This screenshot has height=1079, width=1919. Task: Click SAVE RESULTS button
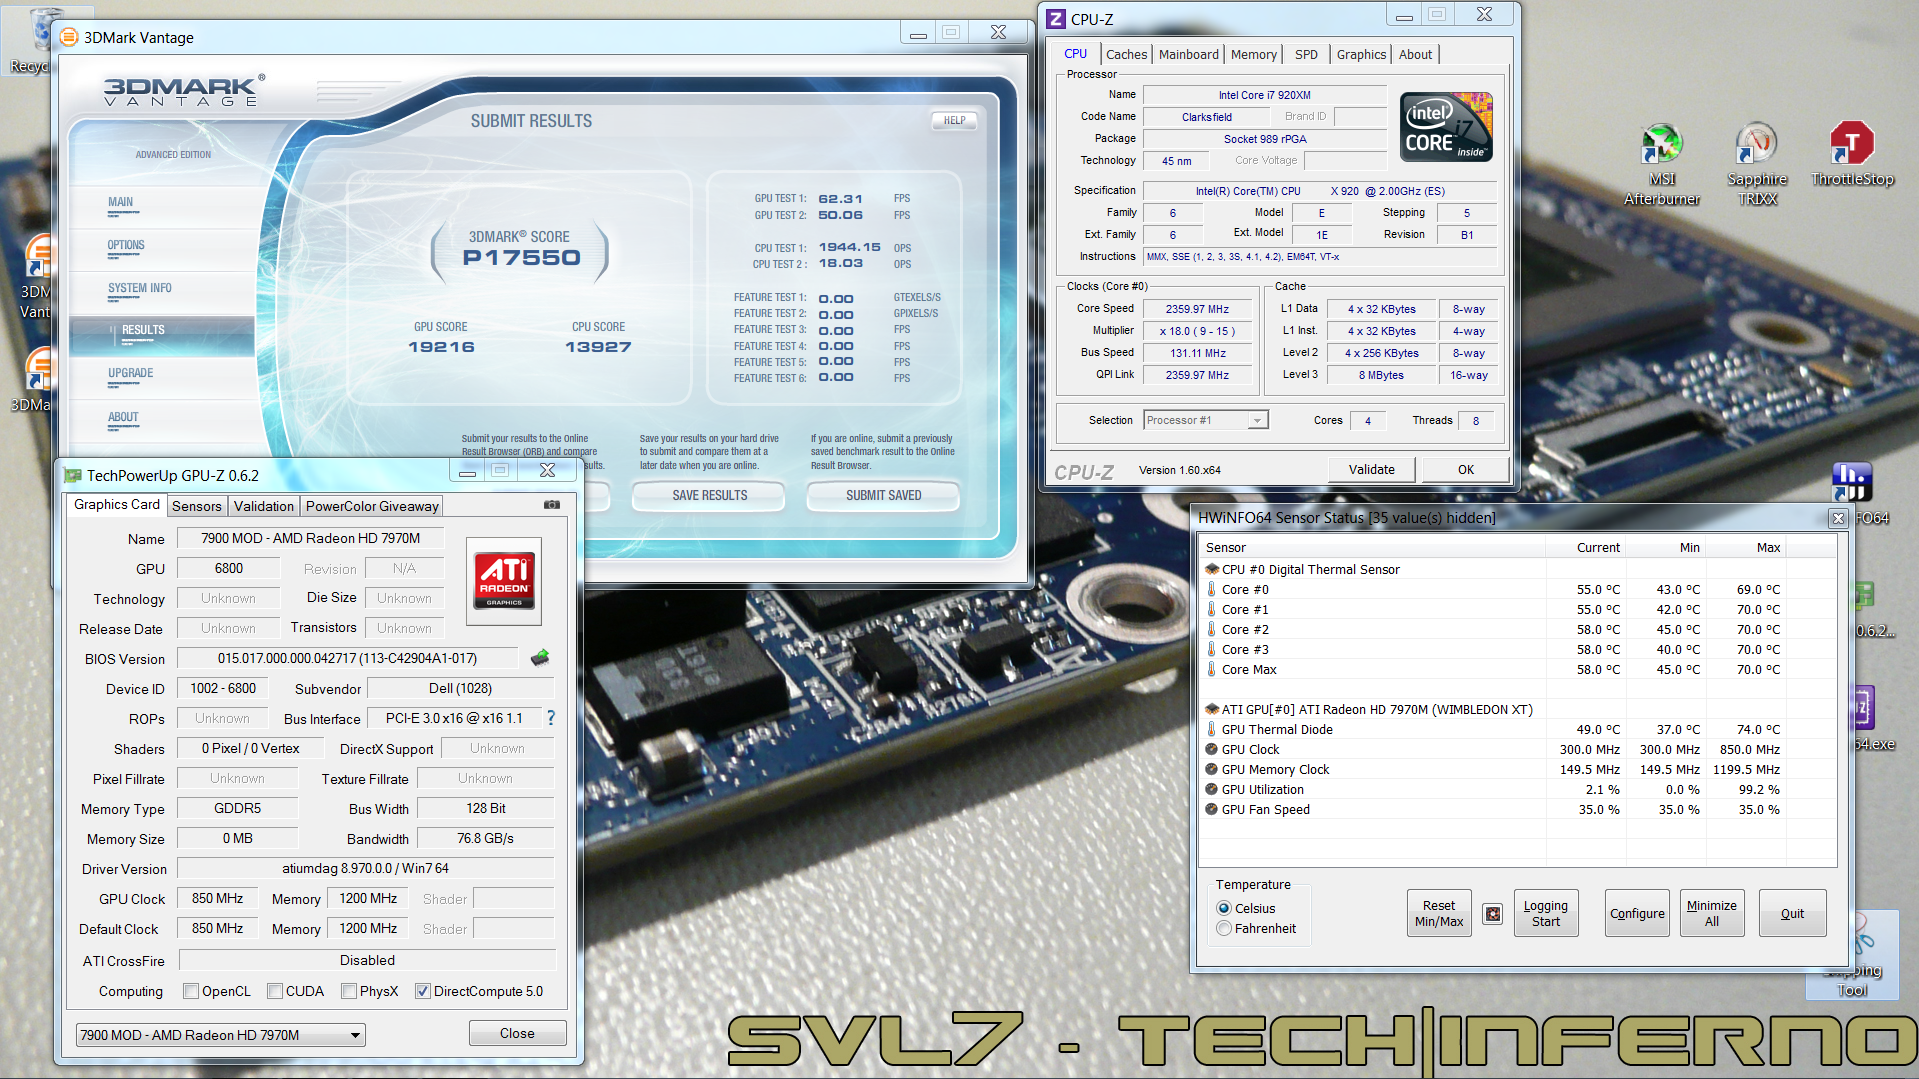pyautogui.click(x=709, y=495)
